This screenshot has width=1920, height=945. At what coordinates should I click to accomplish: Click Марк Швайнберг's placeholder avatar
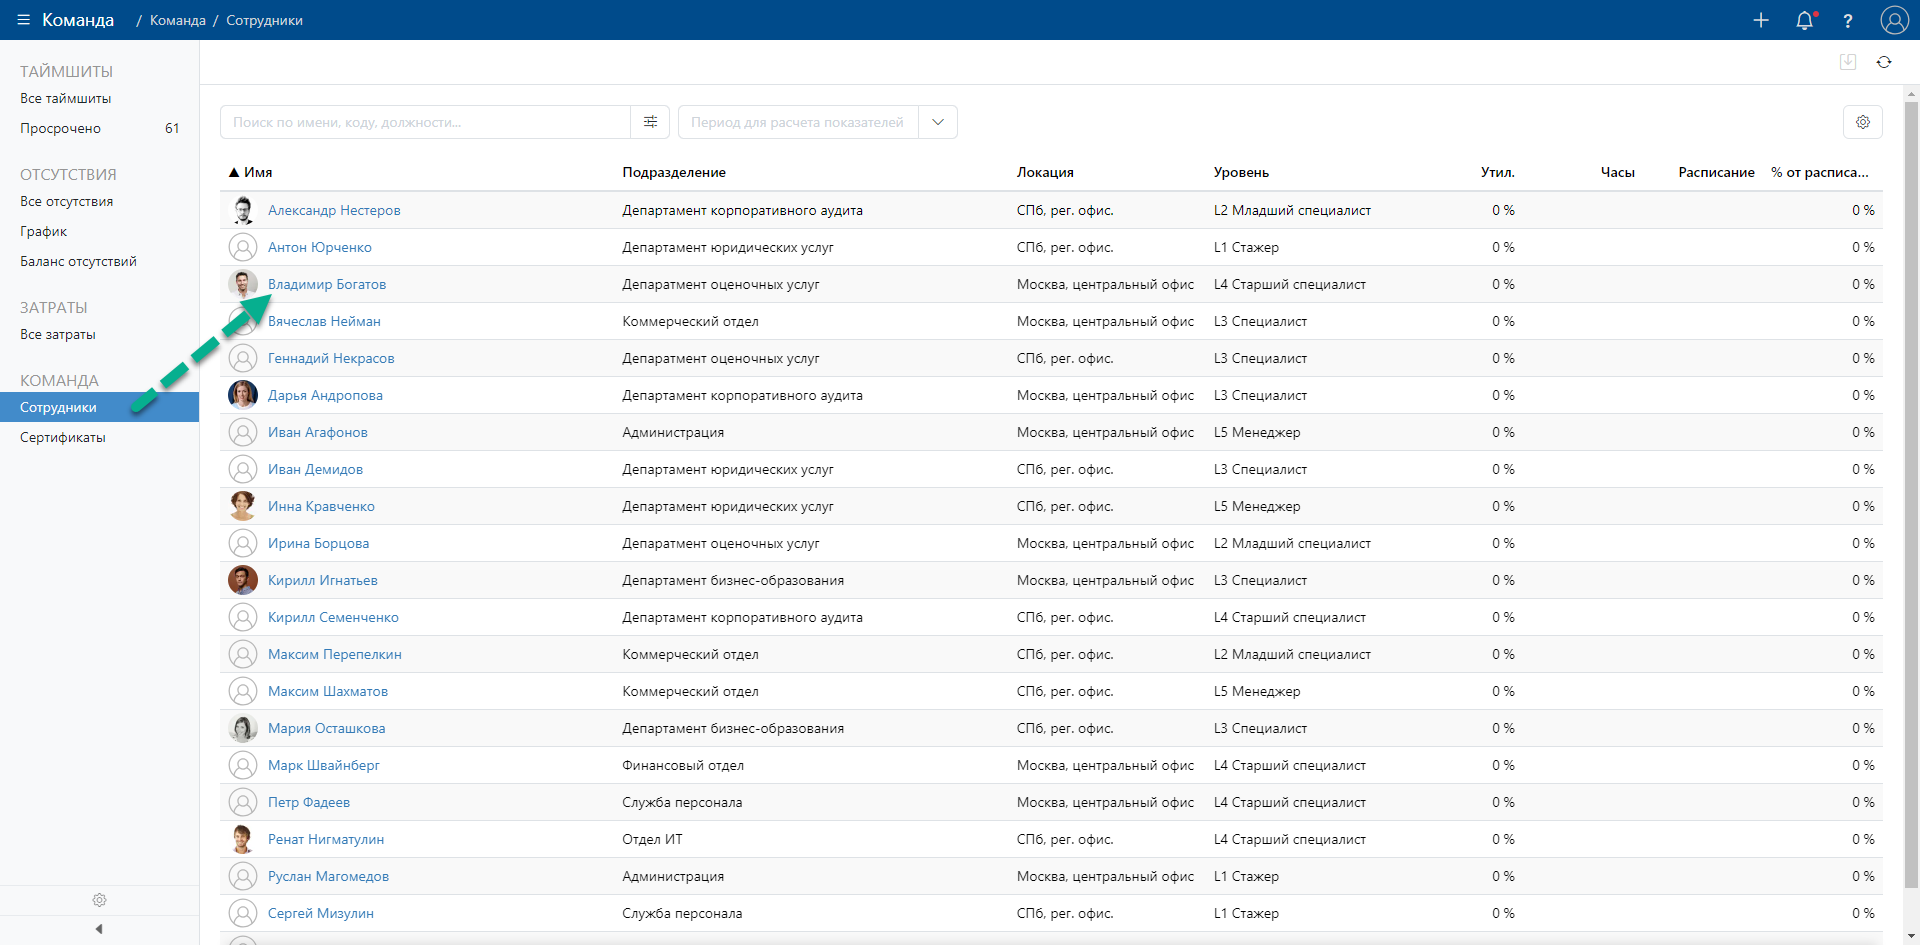[x=243, y=765]
